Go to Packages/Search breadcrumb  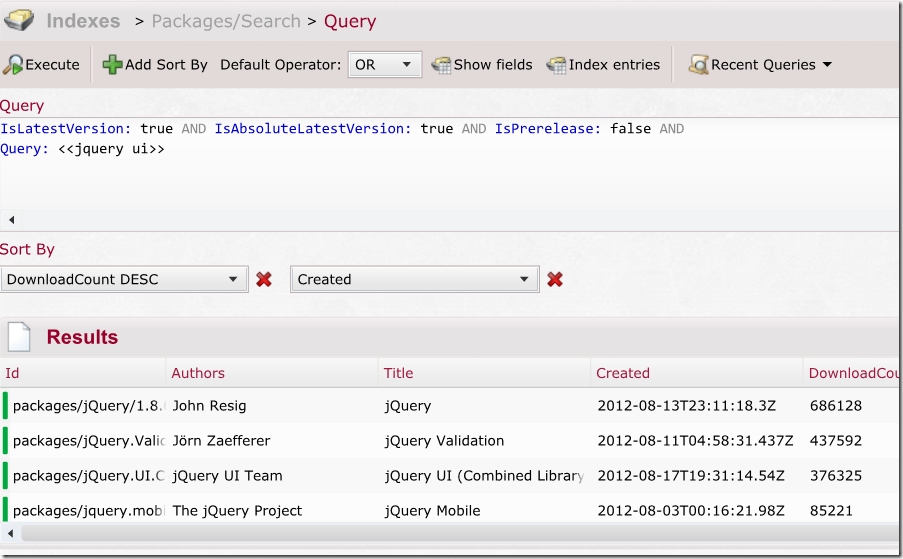pyautogui.click(x=226, y=21)
